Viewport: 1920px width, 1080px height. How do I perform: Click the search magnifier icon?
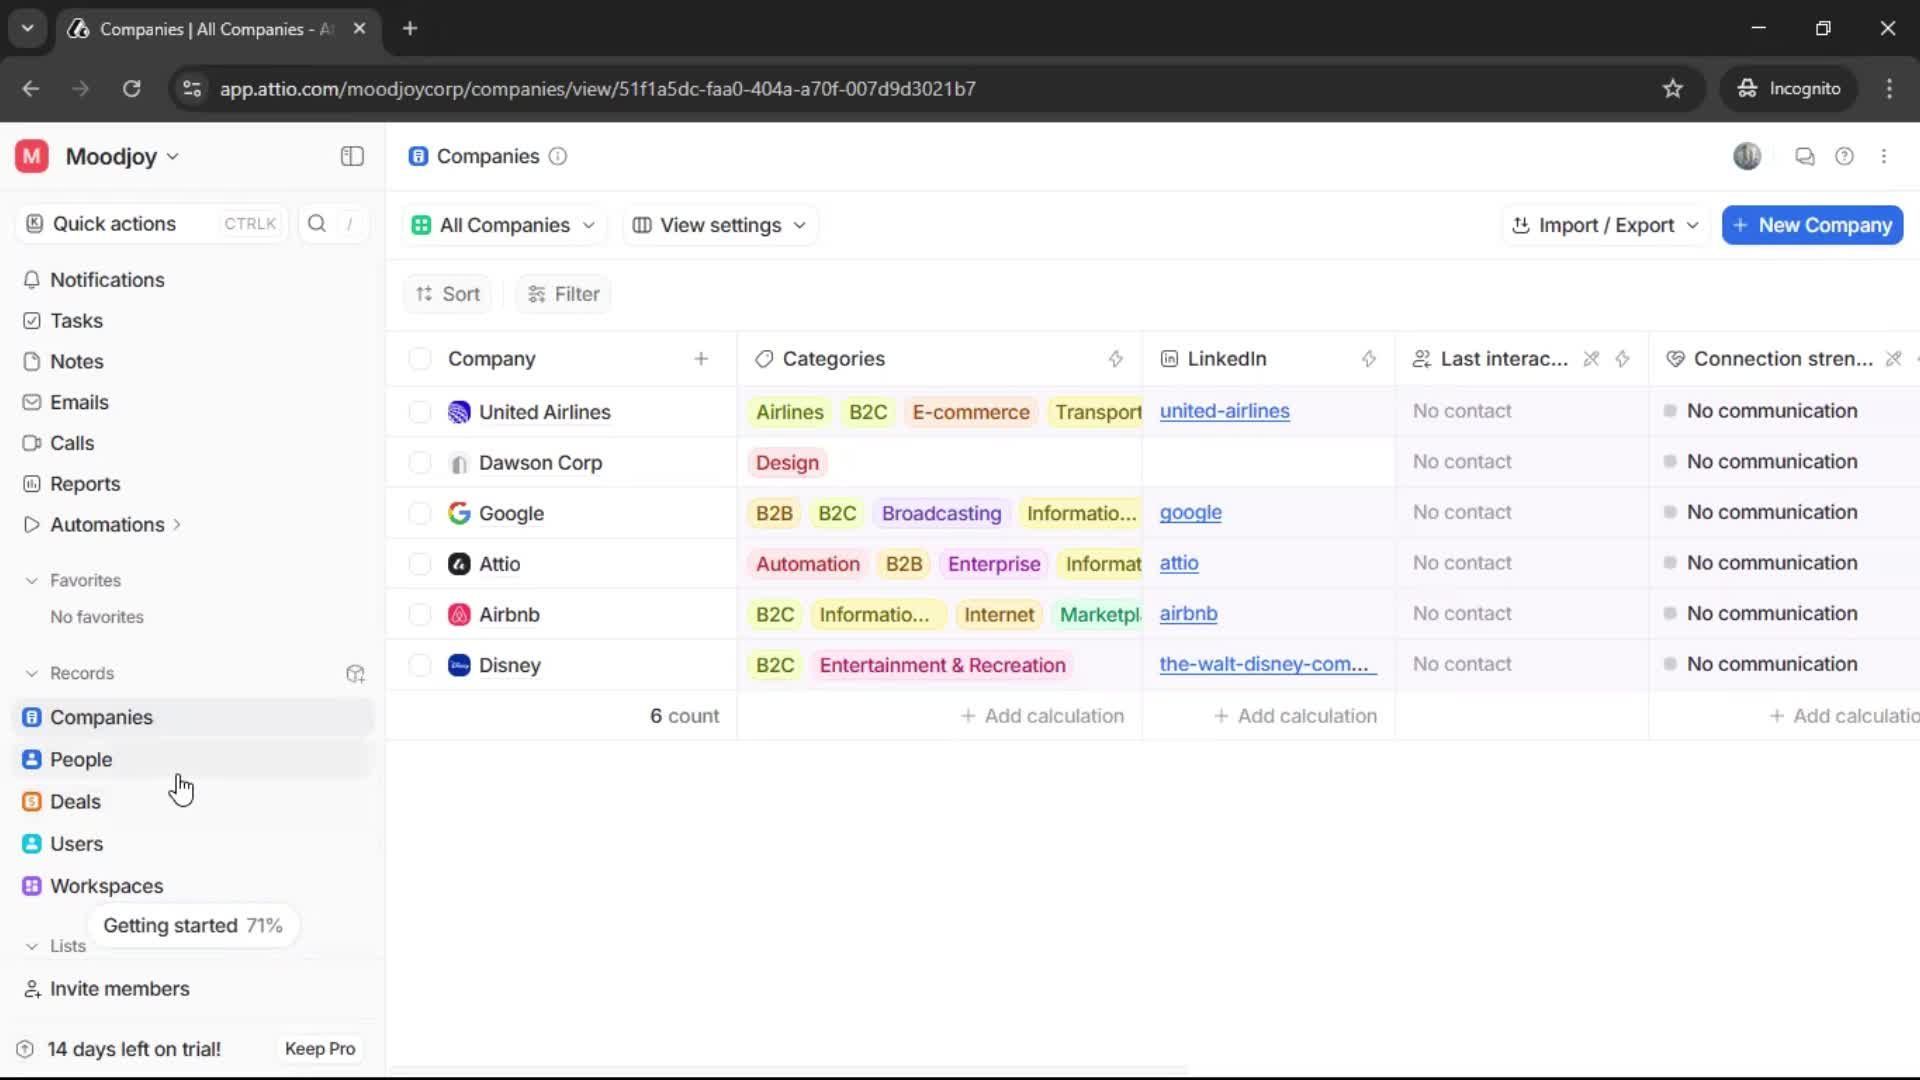coord(317,223)
